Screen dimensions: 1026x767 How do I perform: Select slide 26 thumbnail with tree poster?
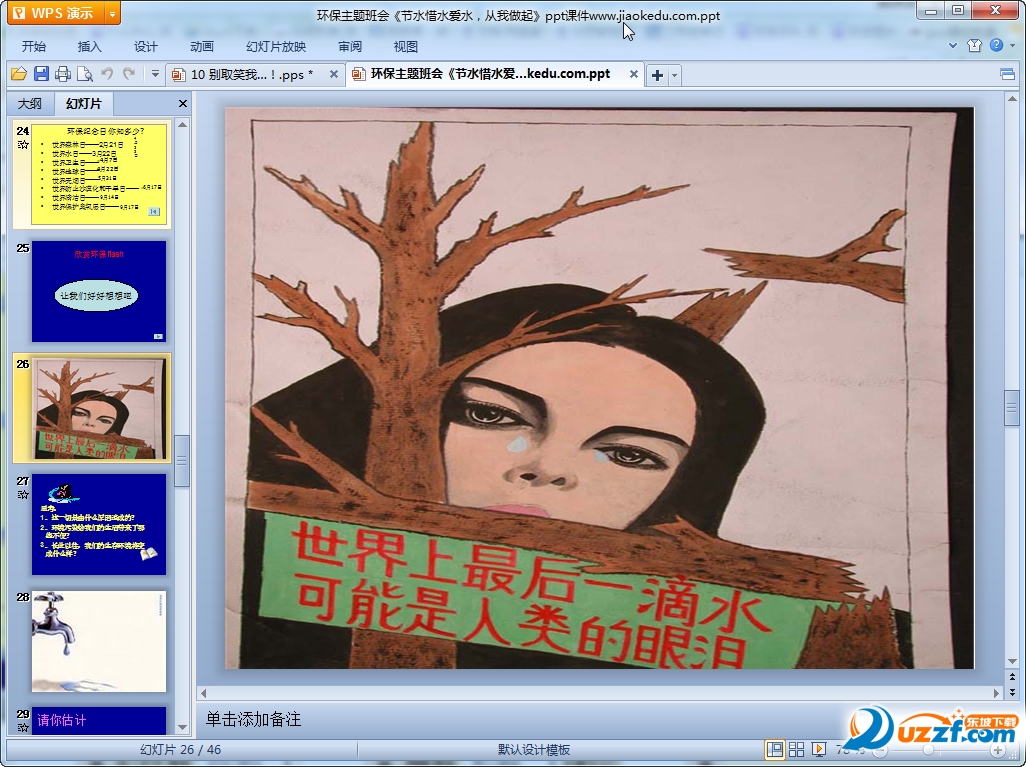99,408
